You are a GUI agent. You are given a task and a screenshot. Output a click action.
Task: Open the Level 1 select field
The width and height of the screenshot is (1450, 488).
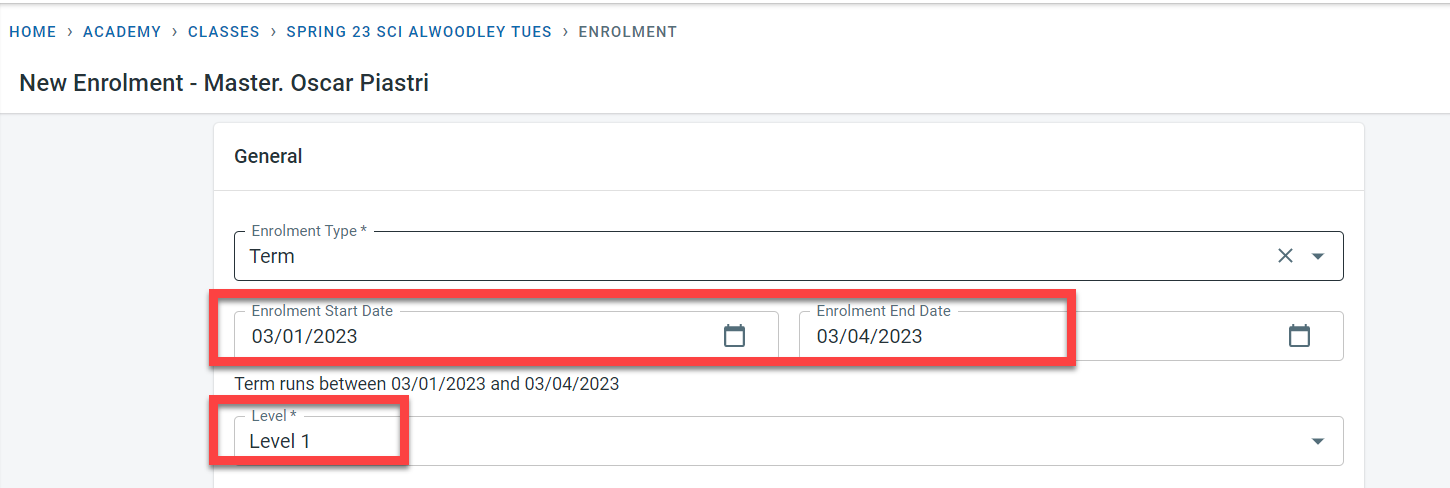(x=700, y=441)
